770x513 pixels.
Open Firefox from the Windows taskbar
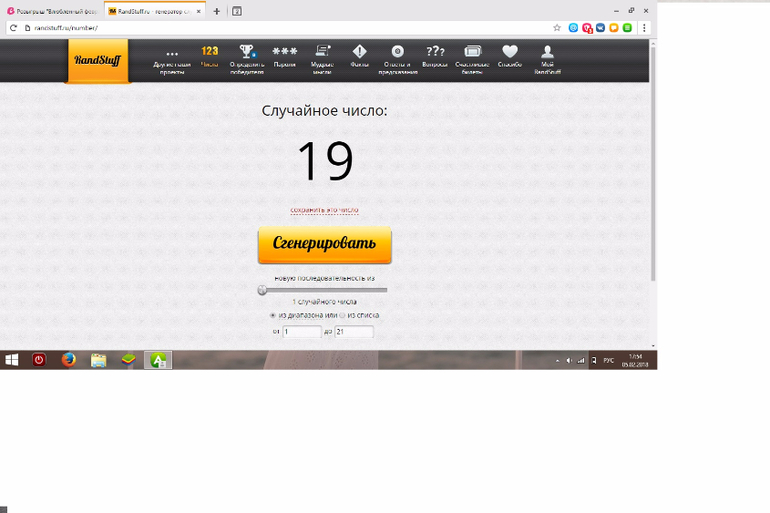[68, 360]
